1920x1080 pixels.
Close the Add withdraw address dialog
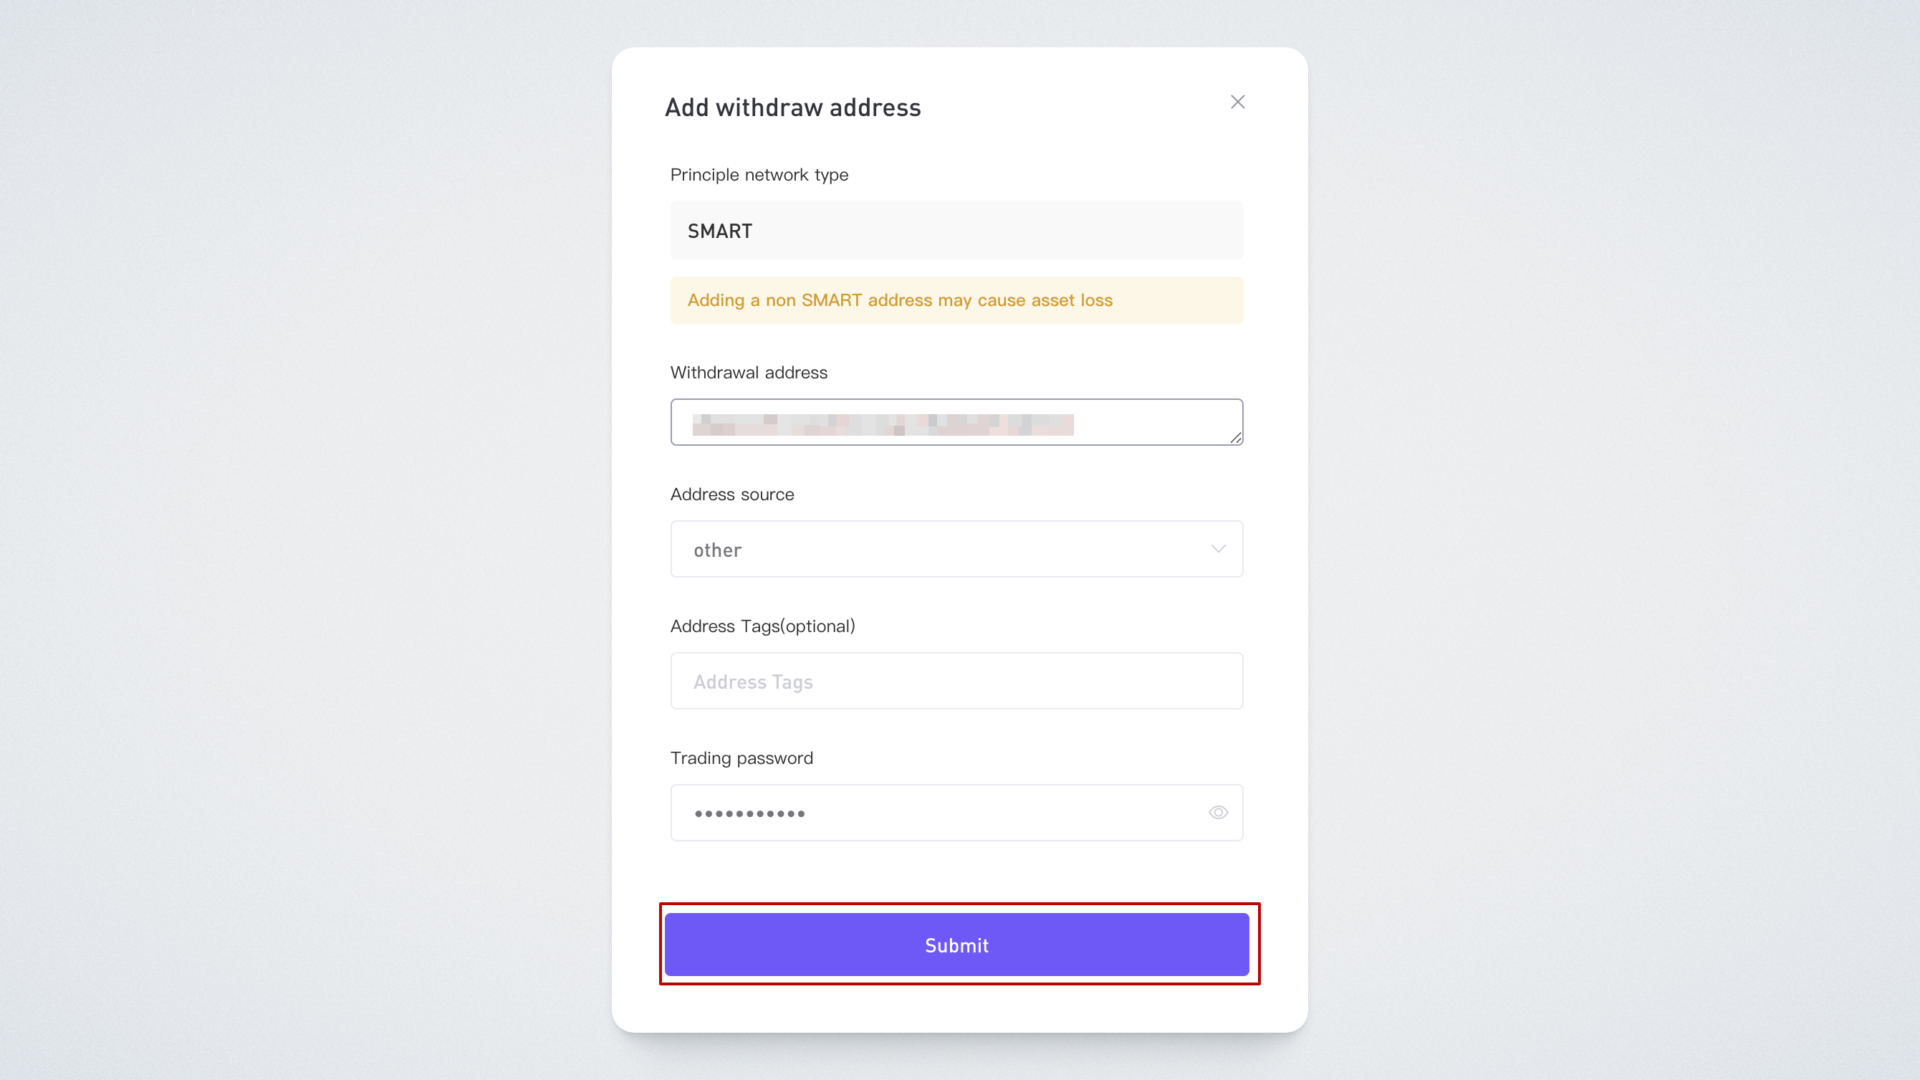[x=1237, y=102]
